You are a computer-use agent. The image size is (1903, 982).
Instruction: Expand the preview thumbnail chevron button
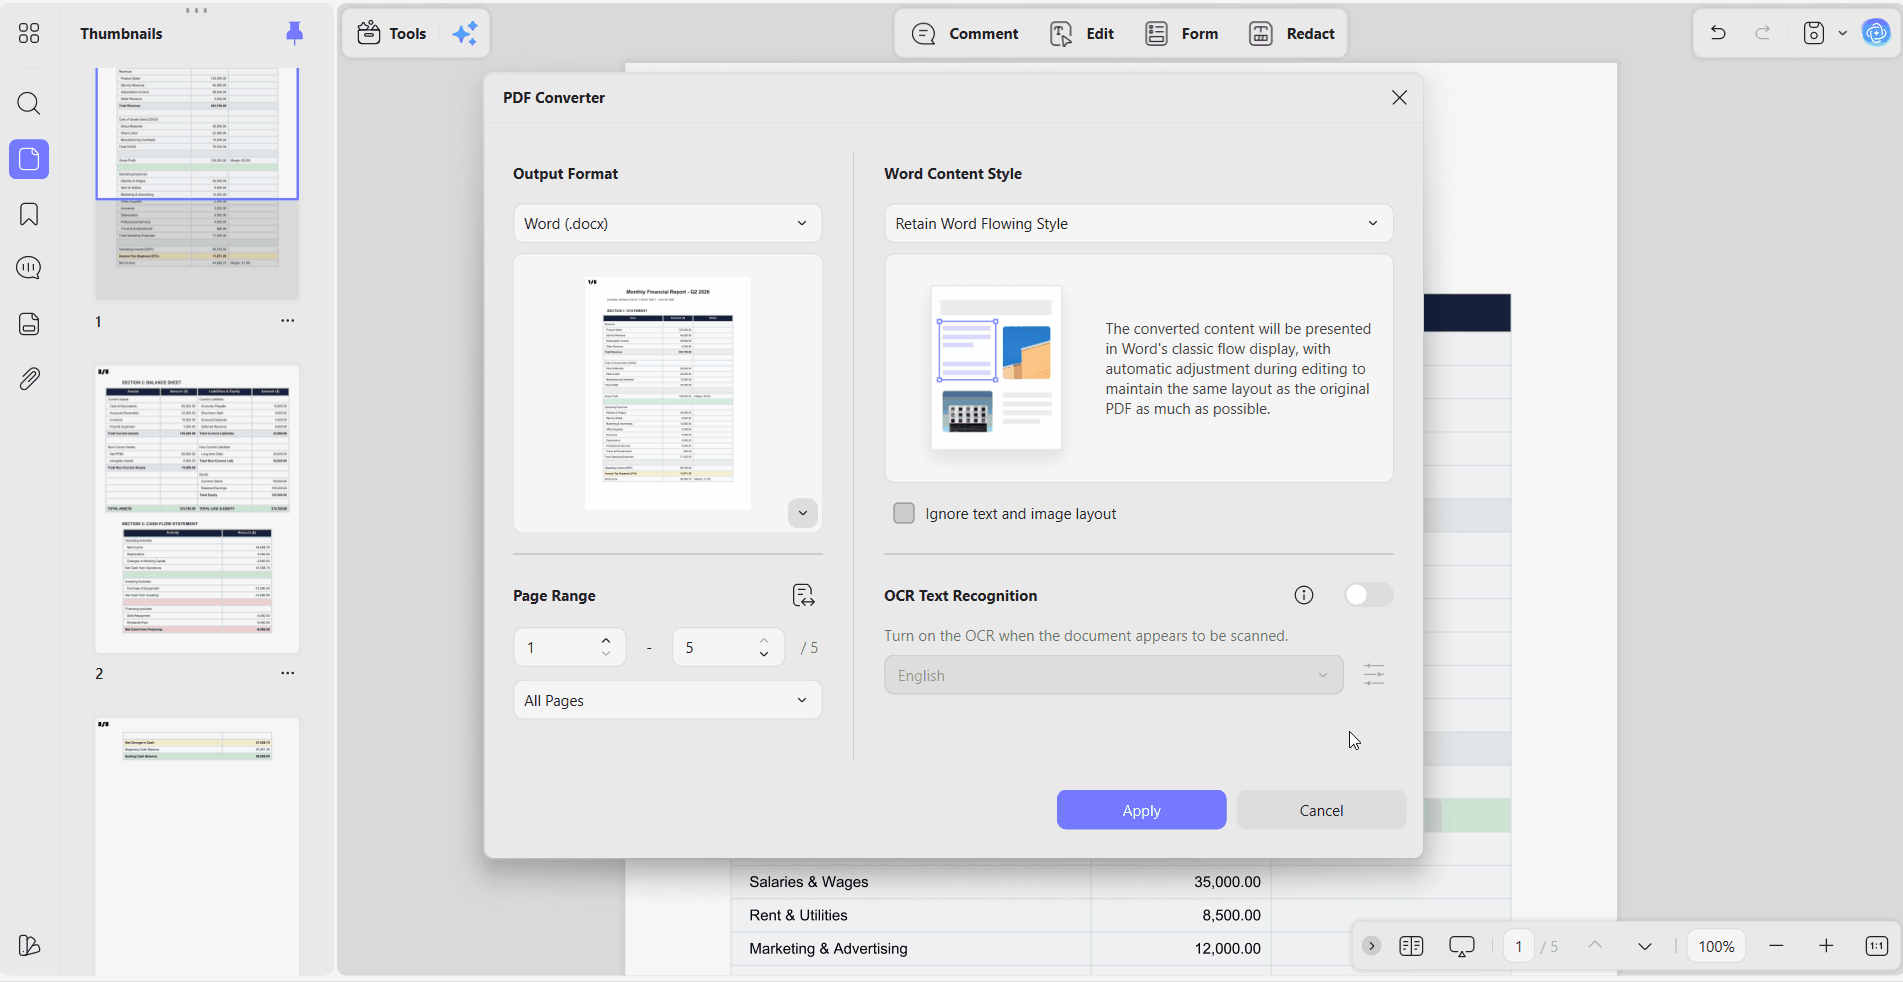(x=802, y=513)
